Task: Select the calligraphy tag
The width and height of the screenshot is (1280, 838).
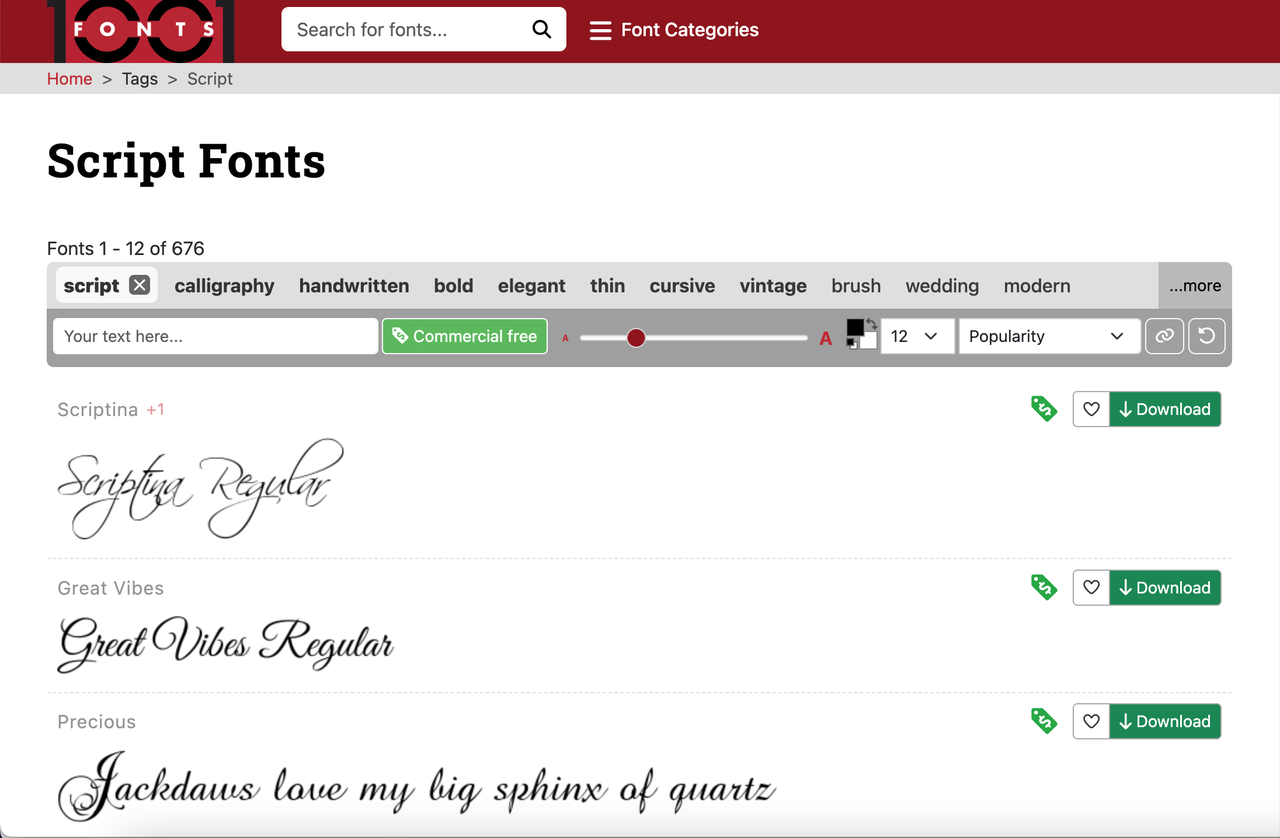Action: pos(224,286)
